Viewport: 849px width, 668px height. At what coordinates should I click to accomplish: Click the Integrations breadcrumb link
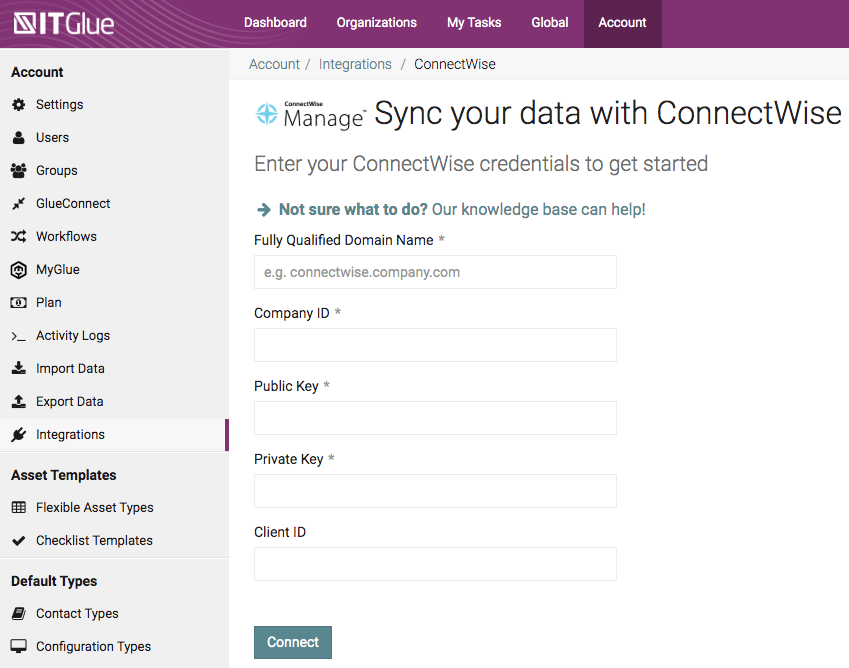[x=355, y=64]
